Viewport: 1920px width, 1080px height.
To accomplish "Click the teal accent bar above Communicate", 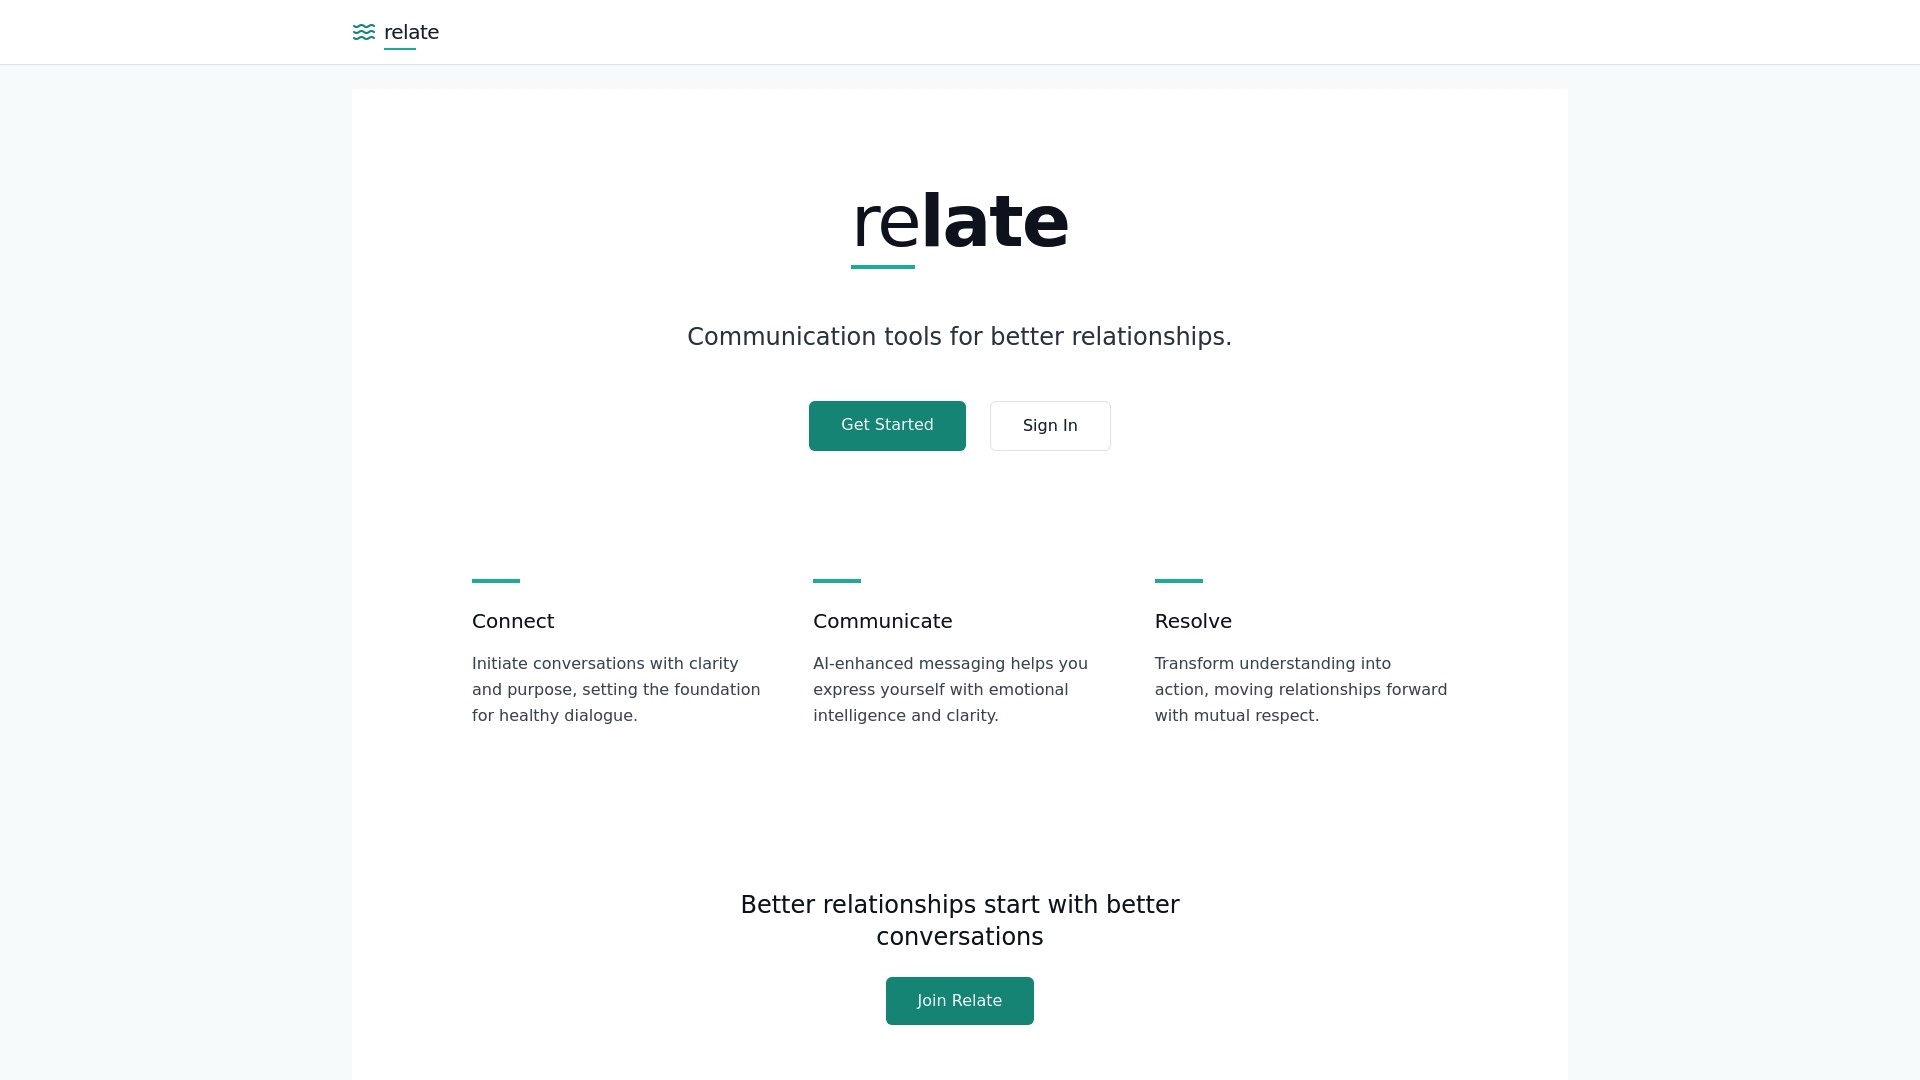I will point(836,581).
